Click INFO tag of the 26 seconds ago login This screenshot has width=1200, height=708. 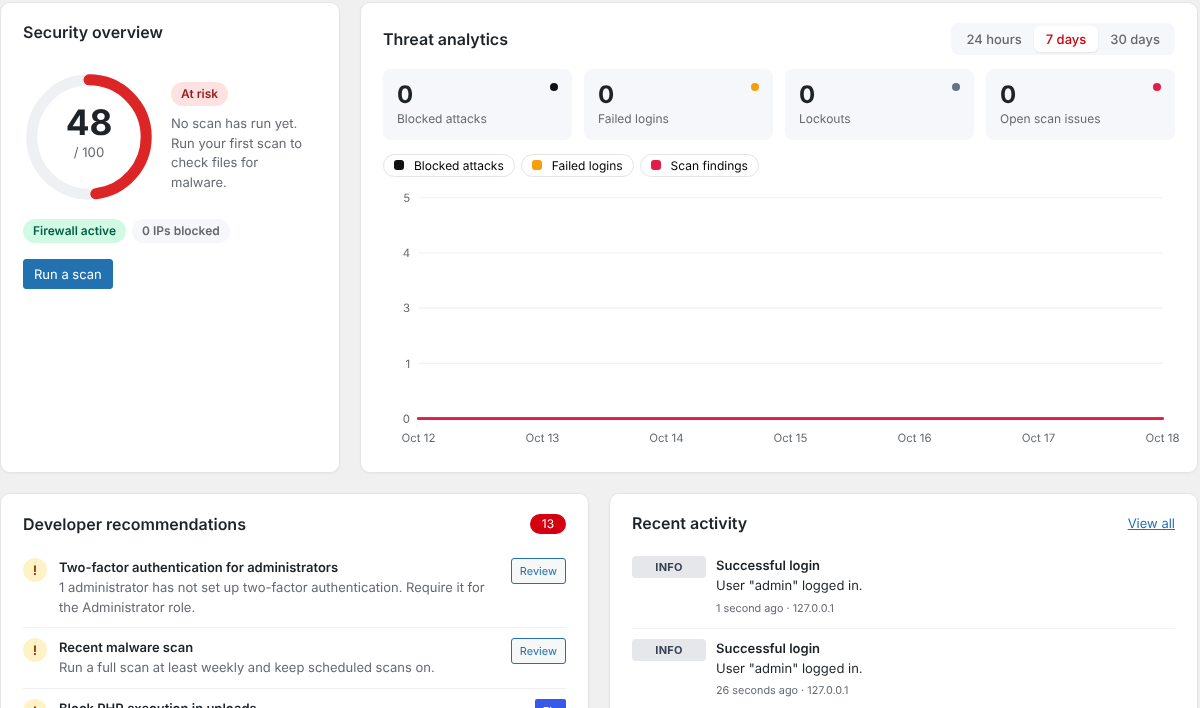pos(669,650)
